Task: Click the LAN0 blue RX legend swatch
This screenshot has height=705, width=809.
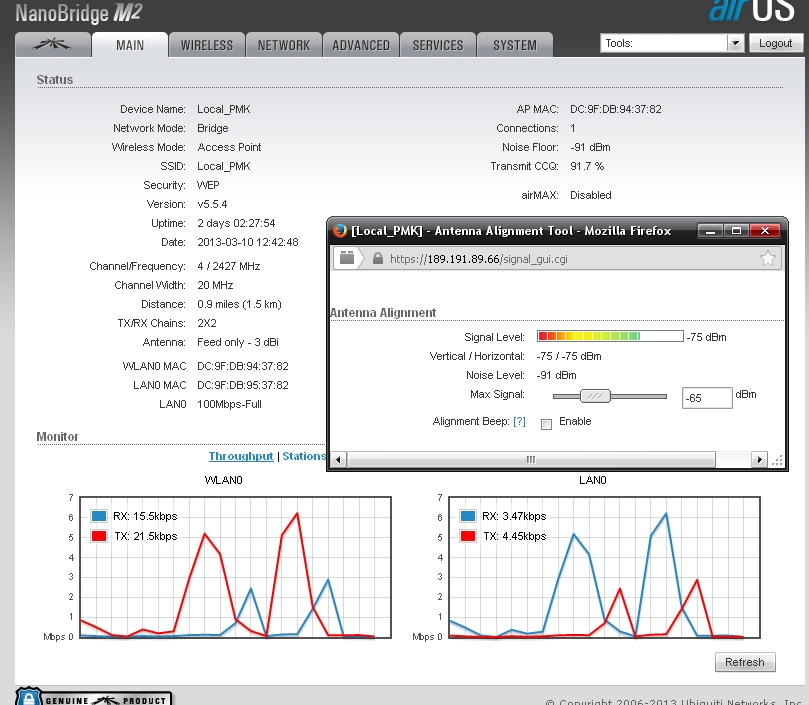Action: click(x=467, y=517)
